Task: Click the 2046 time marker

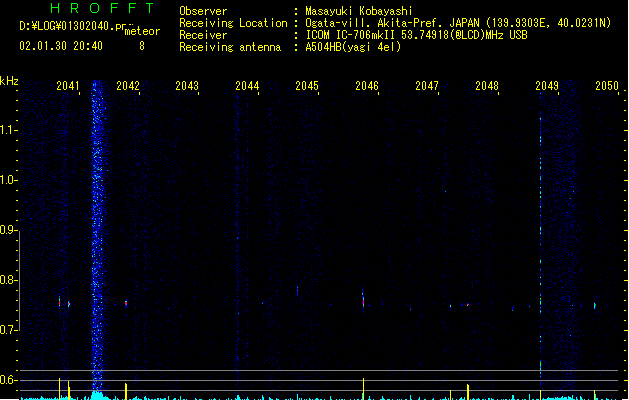Action: point(367,86)
